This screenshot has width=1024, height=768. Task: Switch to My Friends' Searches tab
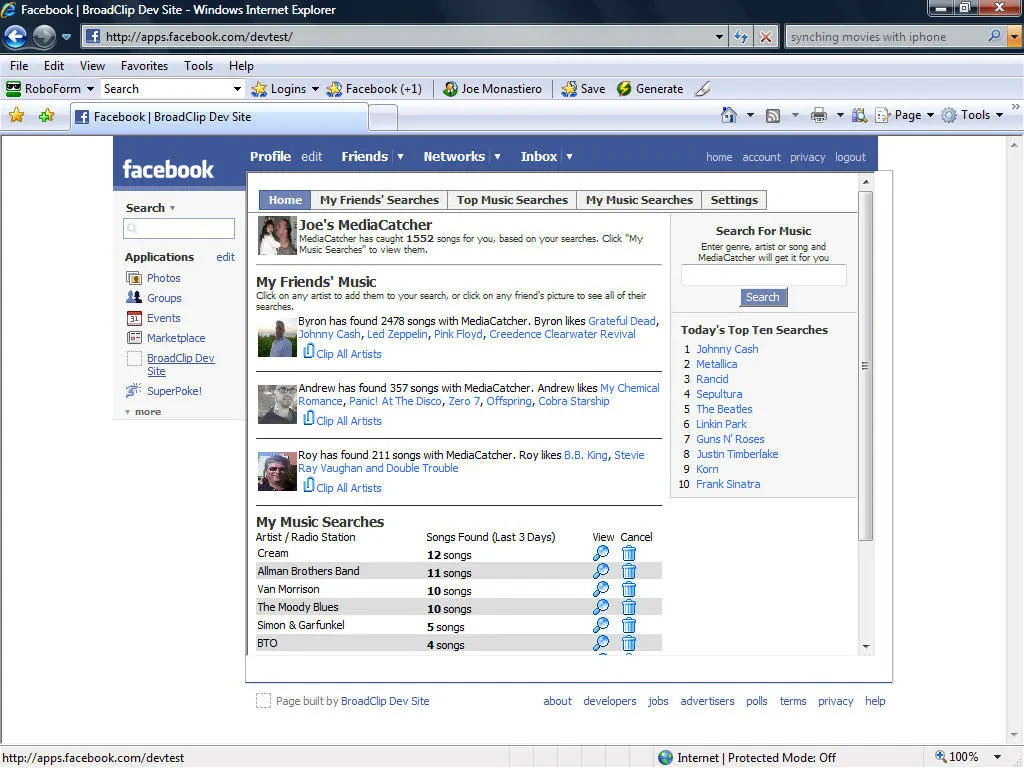[x=379, y=200]
